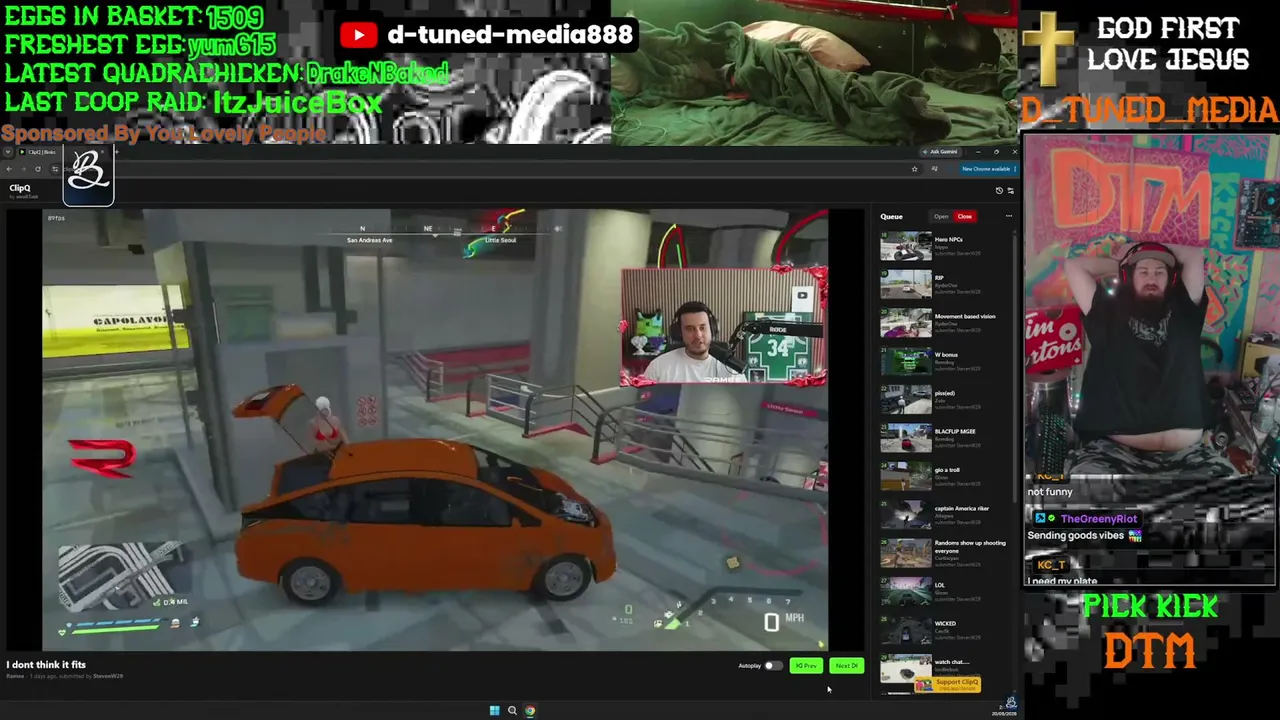Click the "Movement based vision" title text
The height and width of the screenshot is (720, 1280).
click(x=965, y=317)
